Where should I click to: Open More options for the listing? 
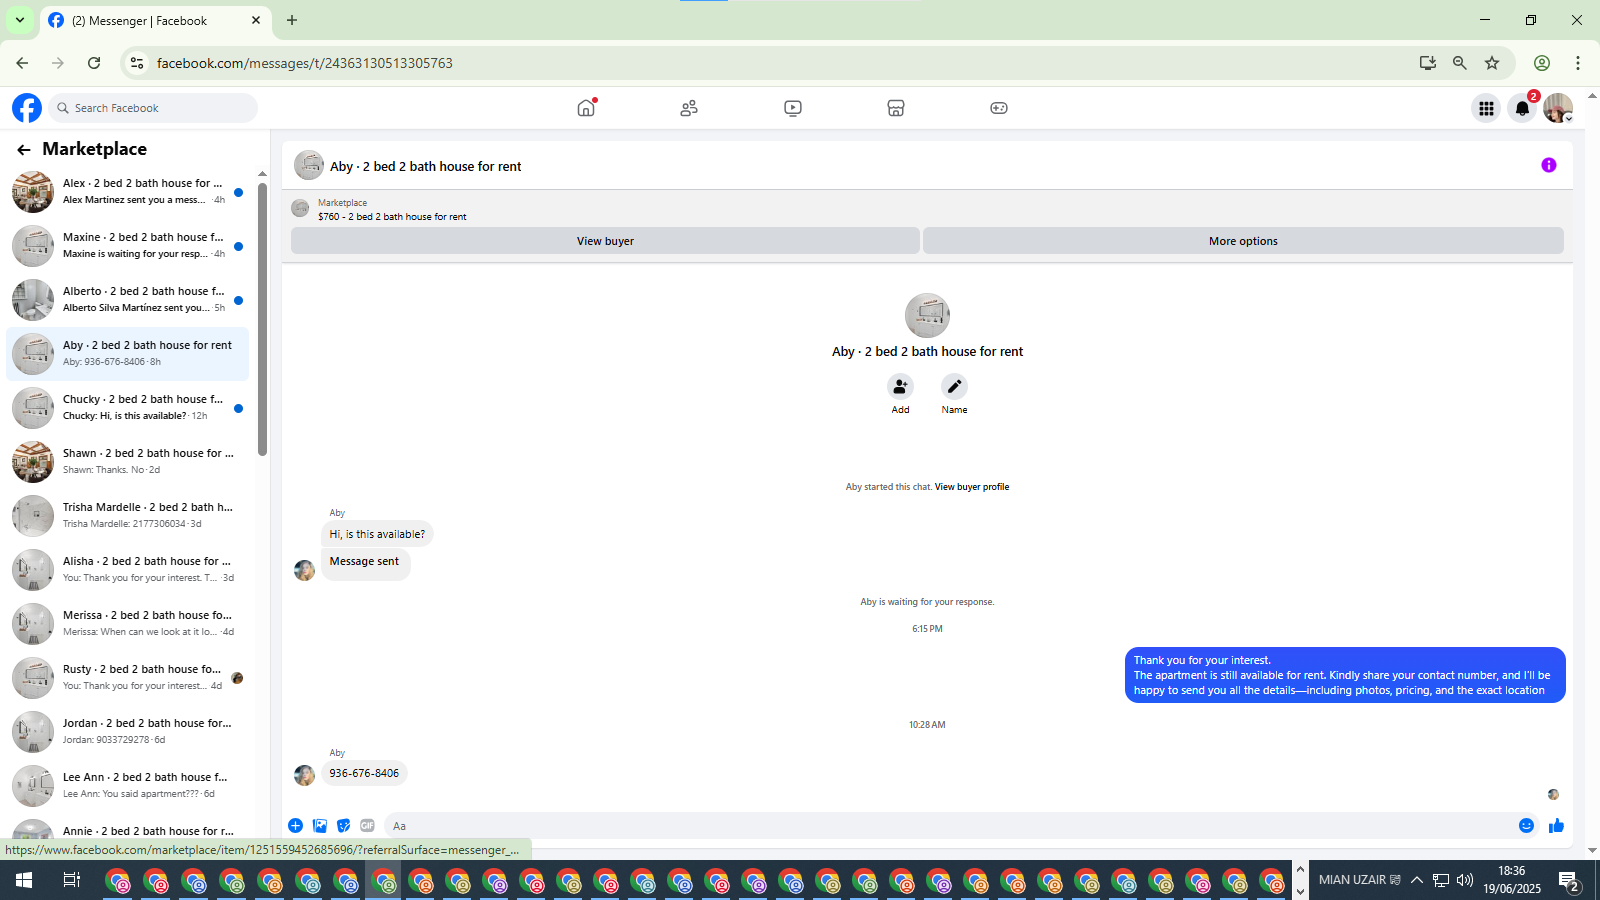1243,241
